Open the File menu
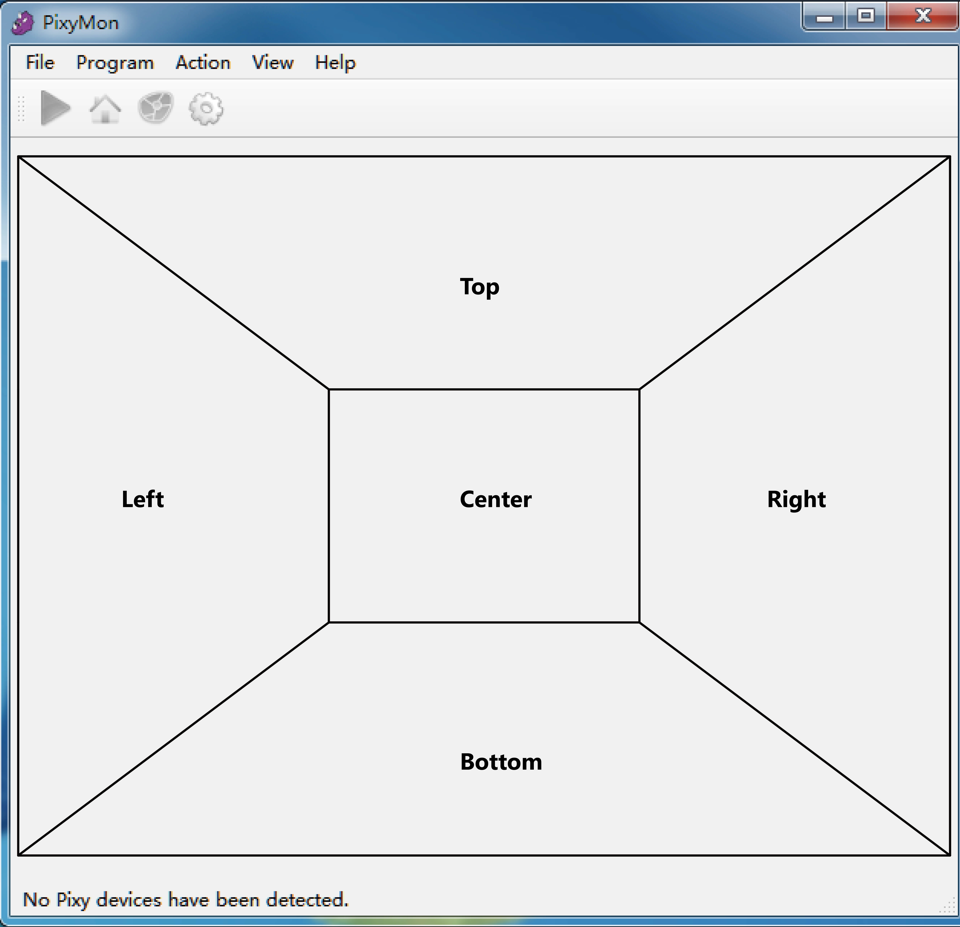The image size is (960, 927). click(40, 62)
